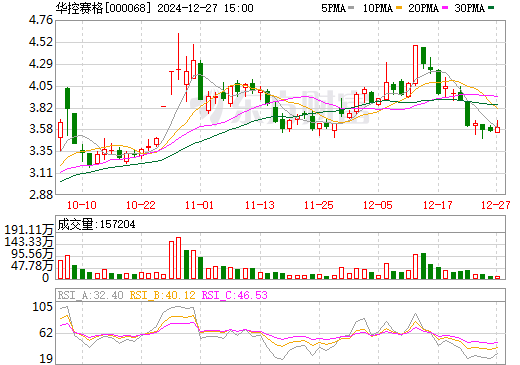Select the 12-17 date axis label

[x=438, y=205]
